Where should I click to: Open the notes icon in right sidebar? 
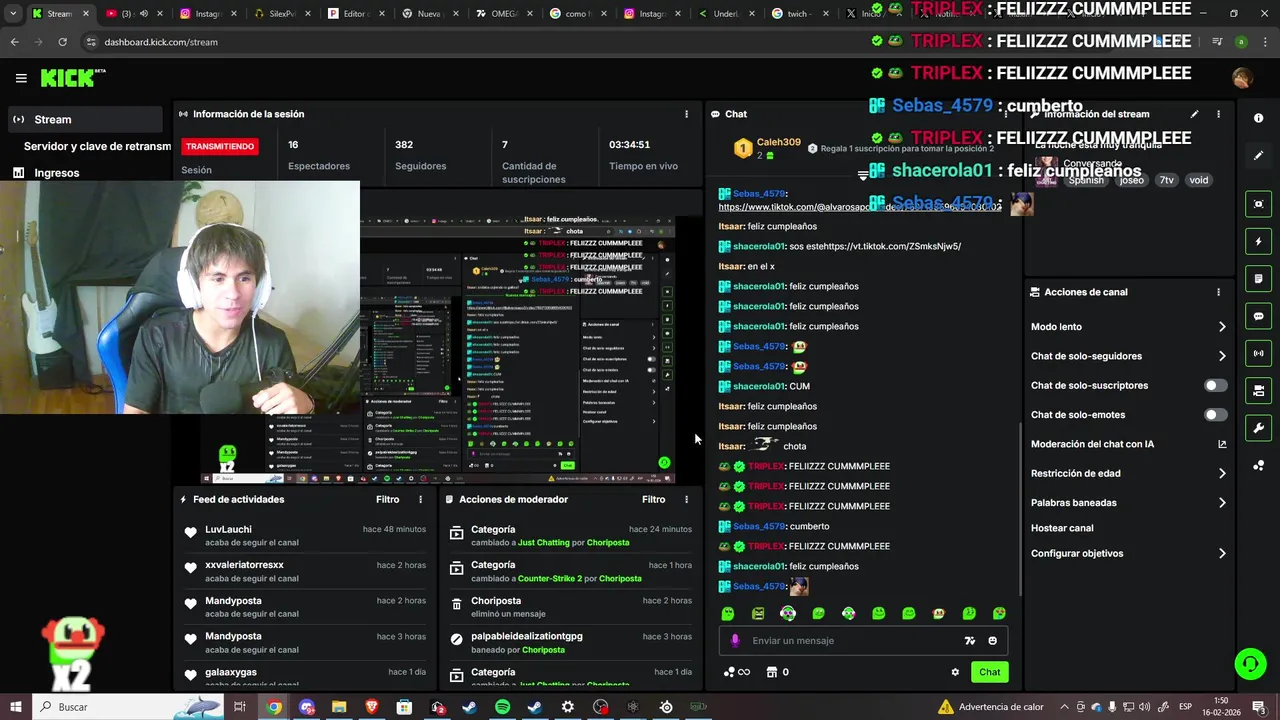point(1258,278)
